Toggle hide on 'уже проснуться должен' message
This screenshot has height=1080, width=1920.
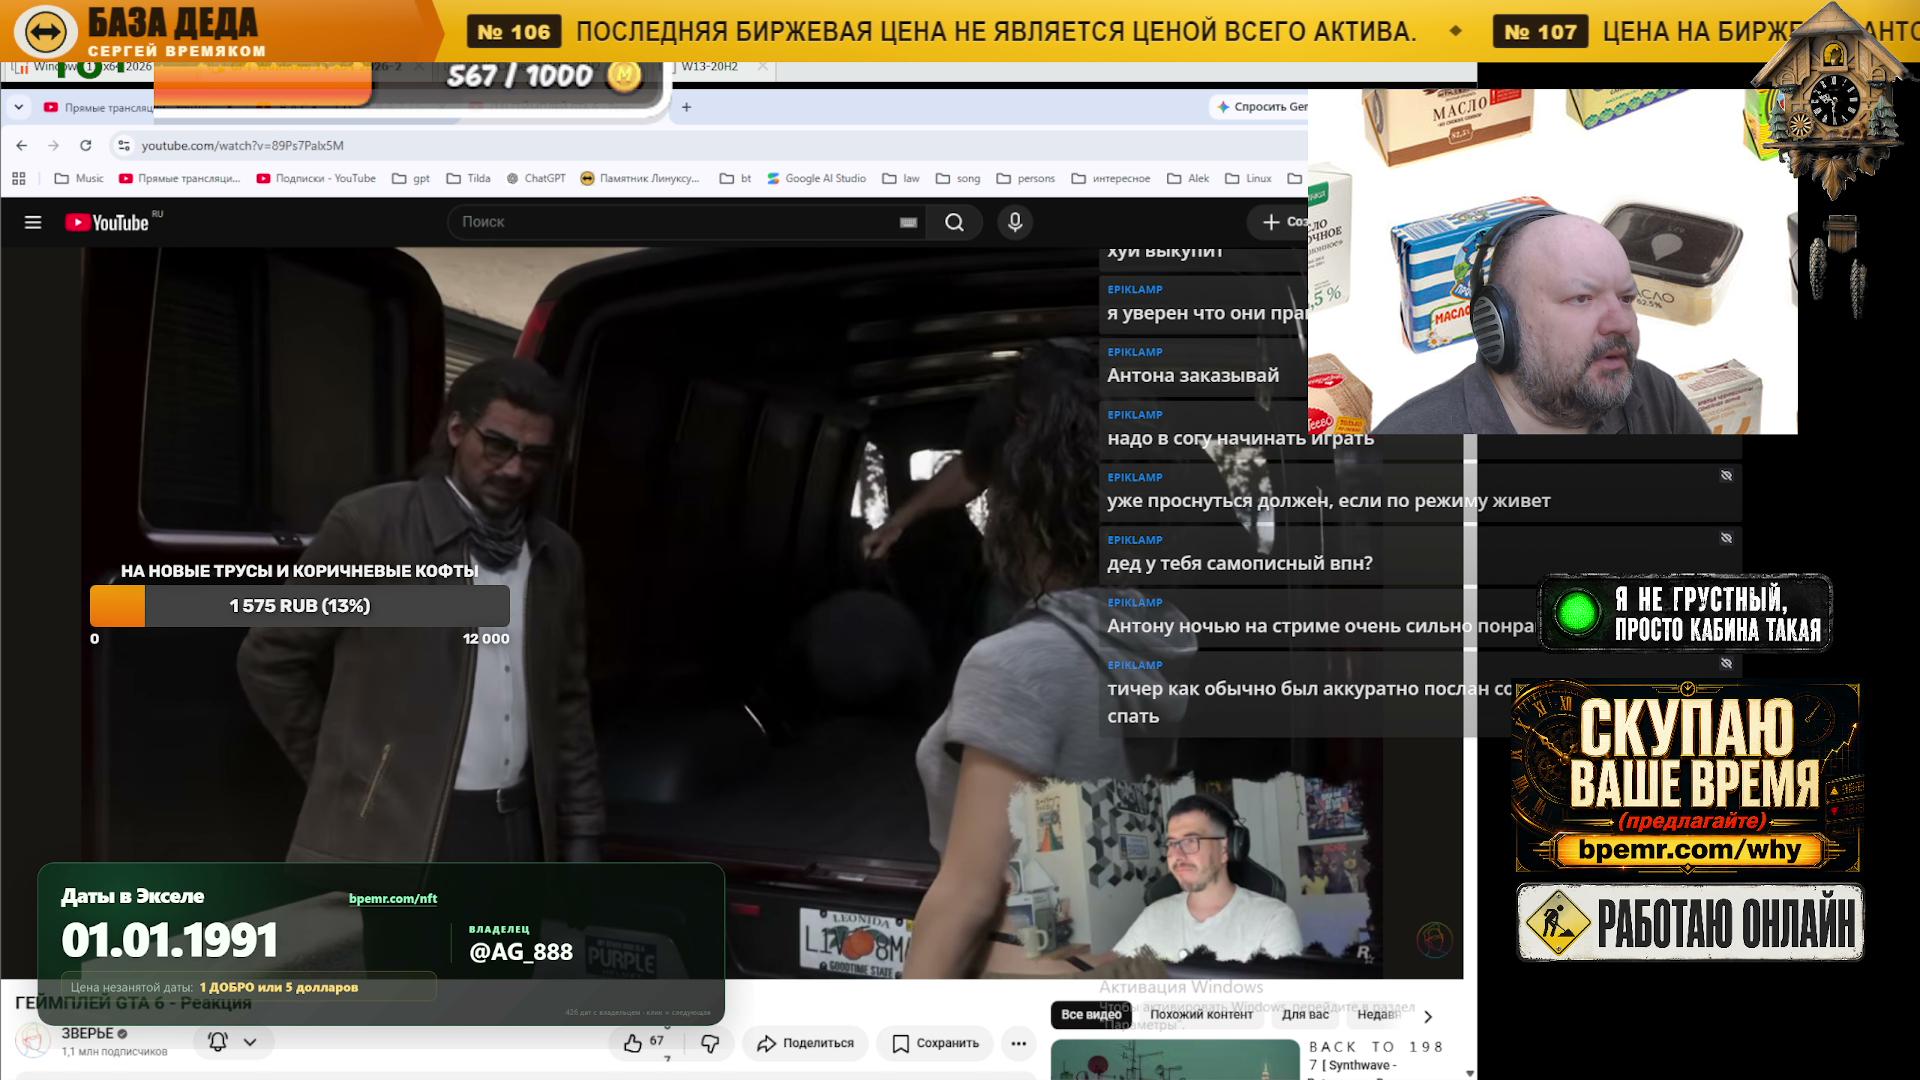1726,476
